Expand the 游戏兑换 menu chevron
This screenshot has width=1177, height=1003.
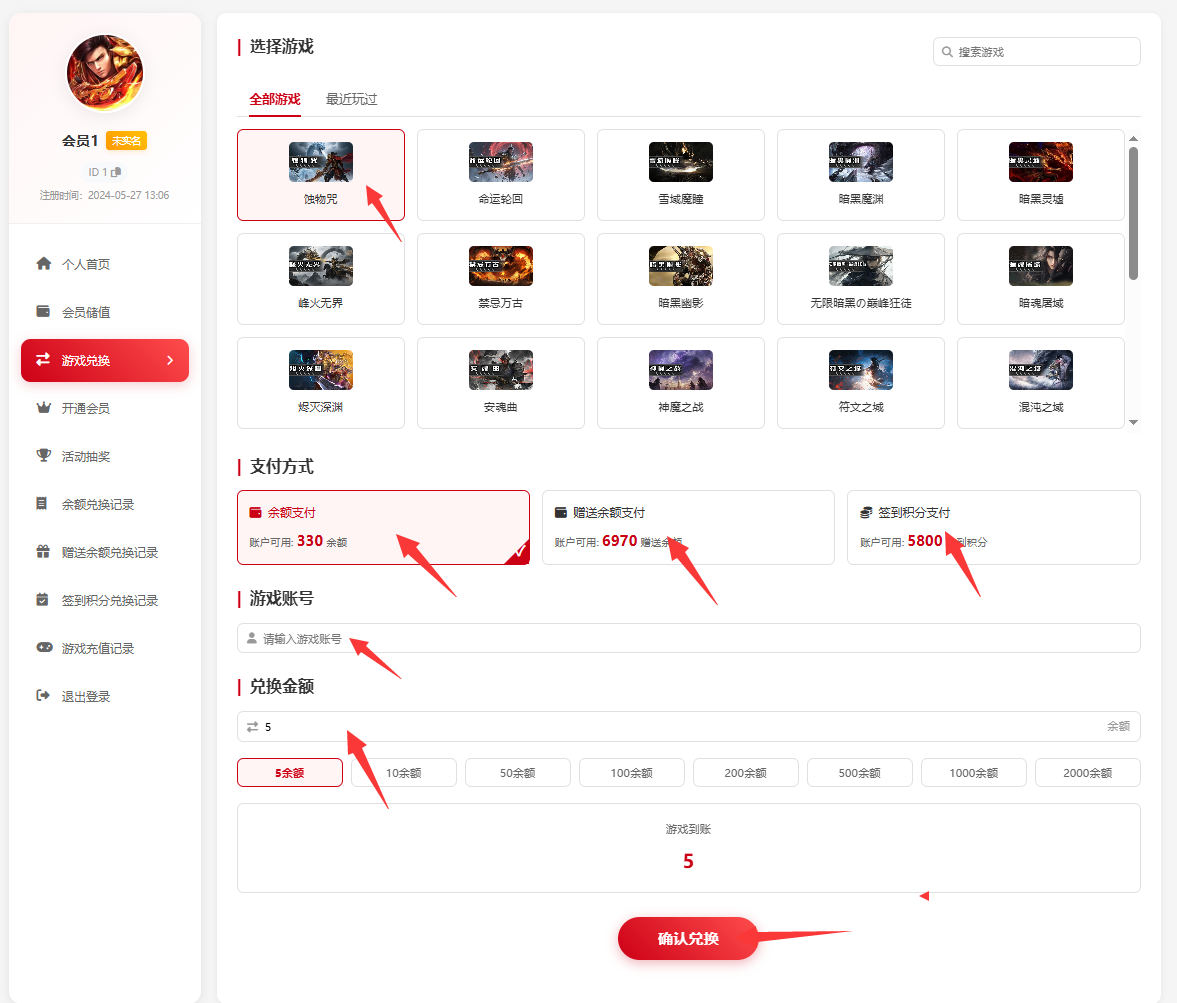coord(170,360)
